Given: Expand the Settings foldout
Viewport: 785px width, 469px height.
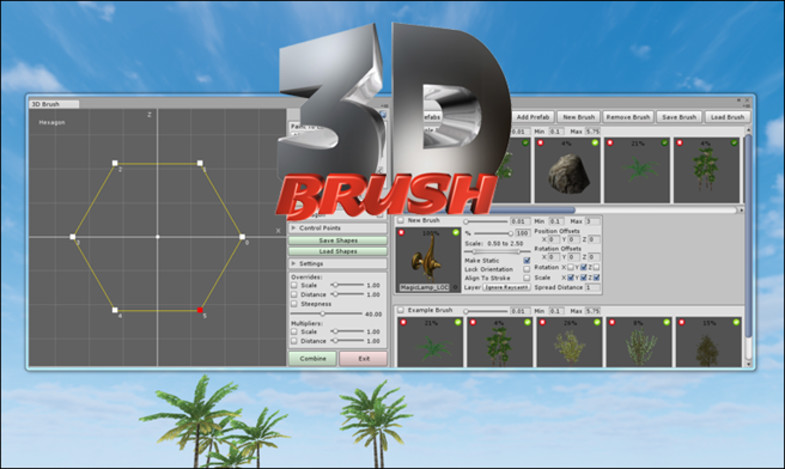Looking at the screenshot, I should (293, 264).
